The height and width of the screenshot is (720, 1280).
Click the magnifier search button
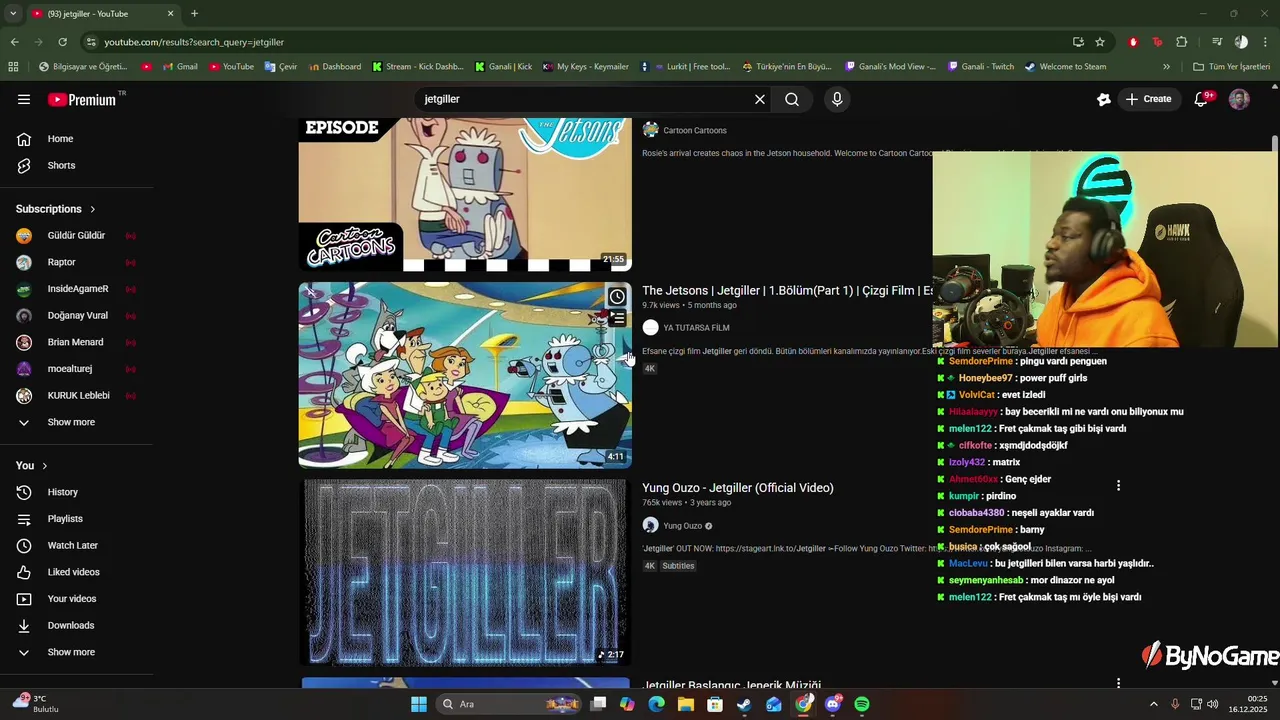(792, 99)
